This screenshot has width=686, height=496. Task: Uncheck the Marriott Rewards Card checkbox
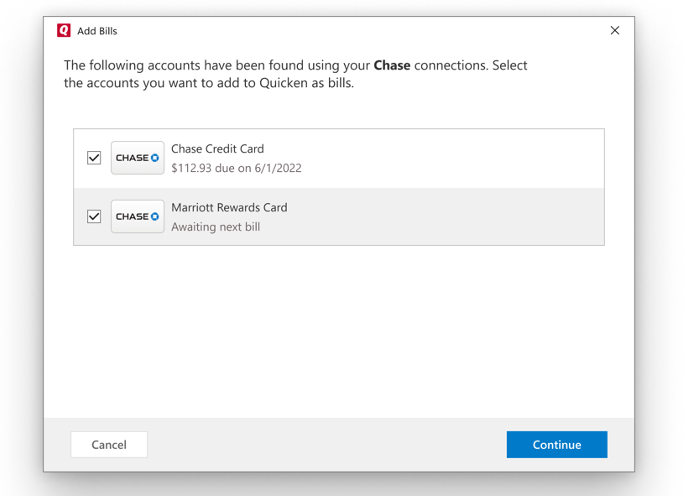pos(94,217)
